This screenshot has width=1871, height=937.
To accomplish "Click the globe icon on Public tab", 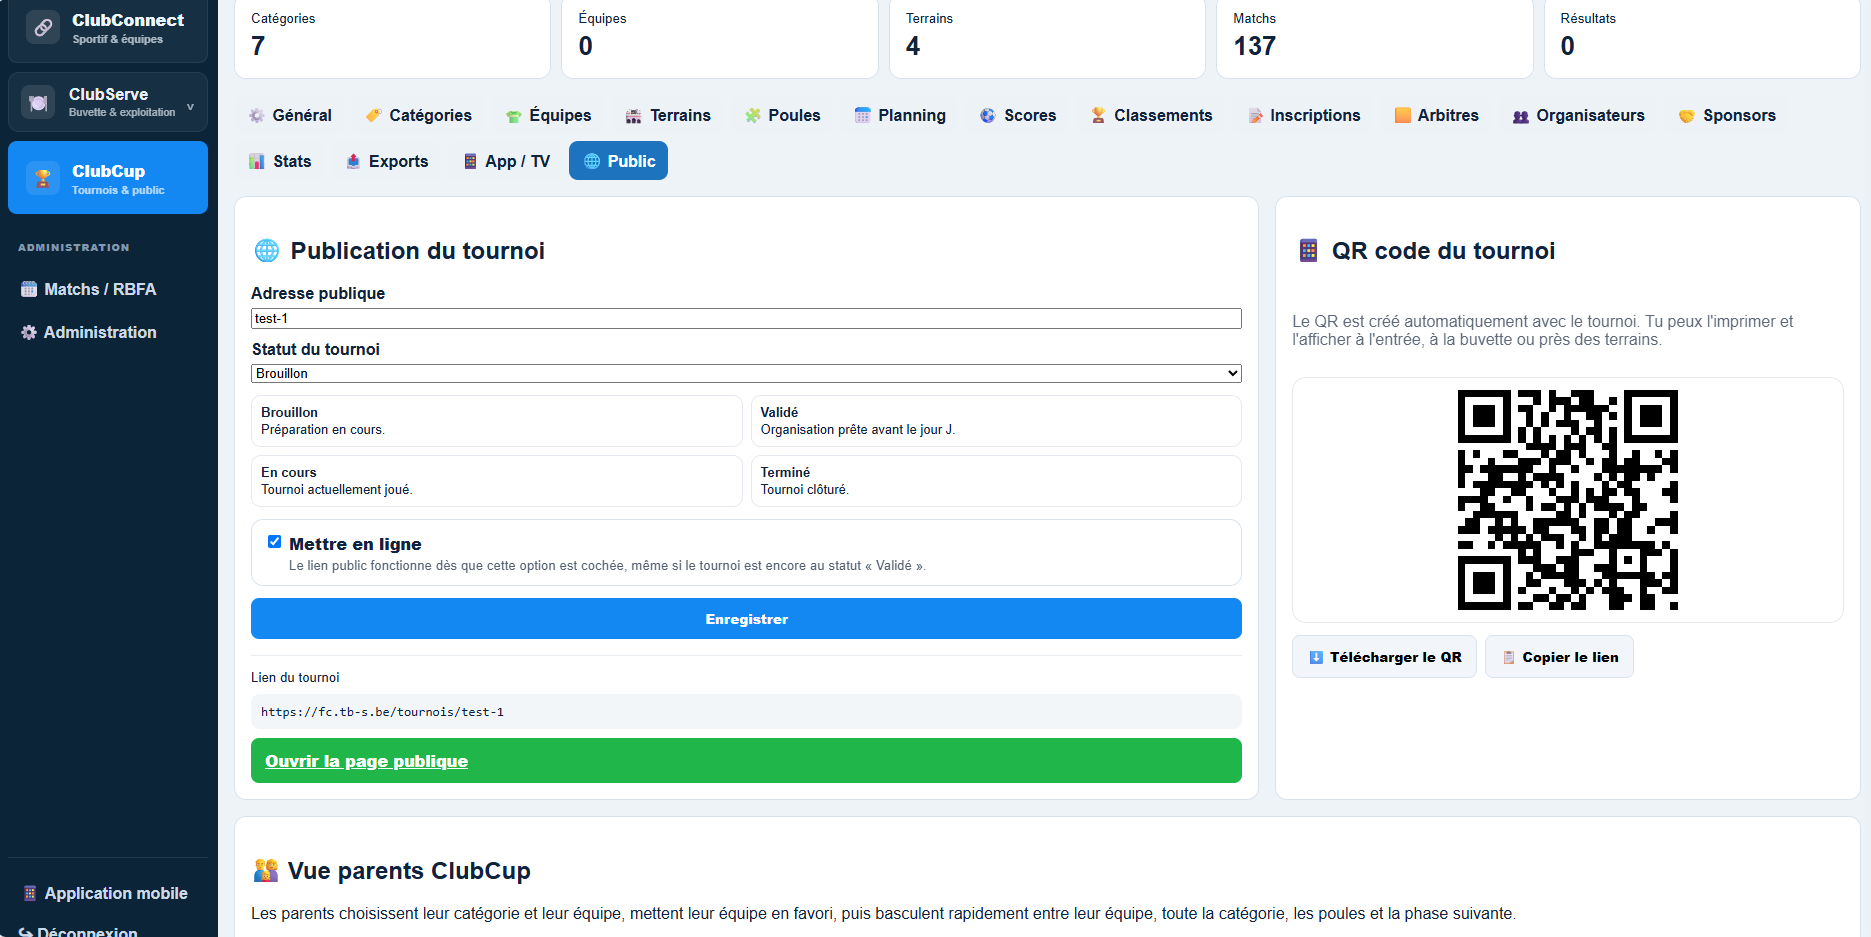I will pyautogui.click(x=592, y=161).
